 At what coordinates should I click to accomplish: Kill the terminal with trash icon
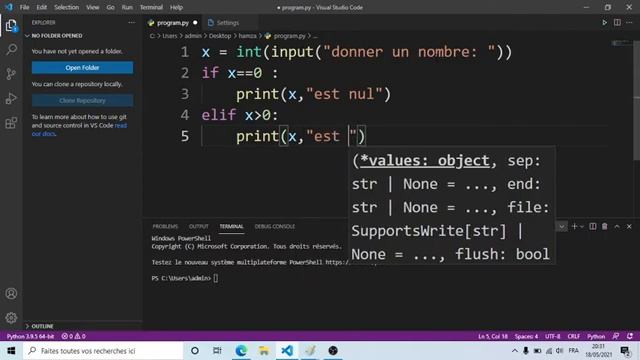(604, 226)
